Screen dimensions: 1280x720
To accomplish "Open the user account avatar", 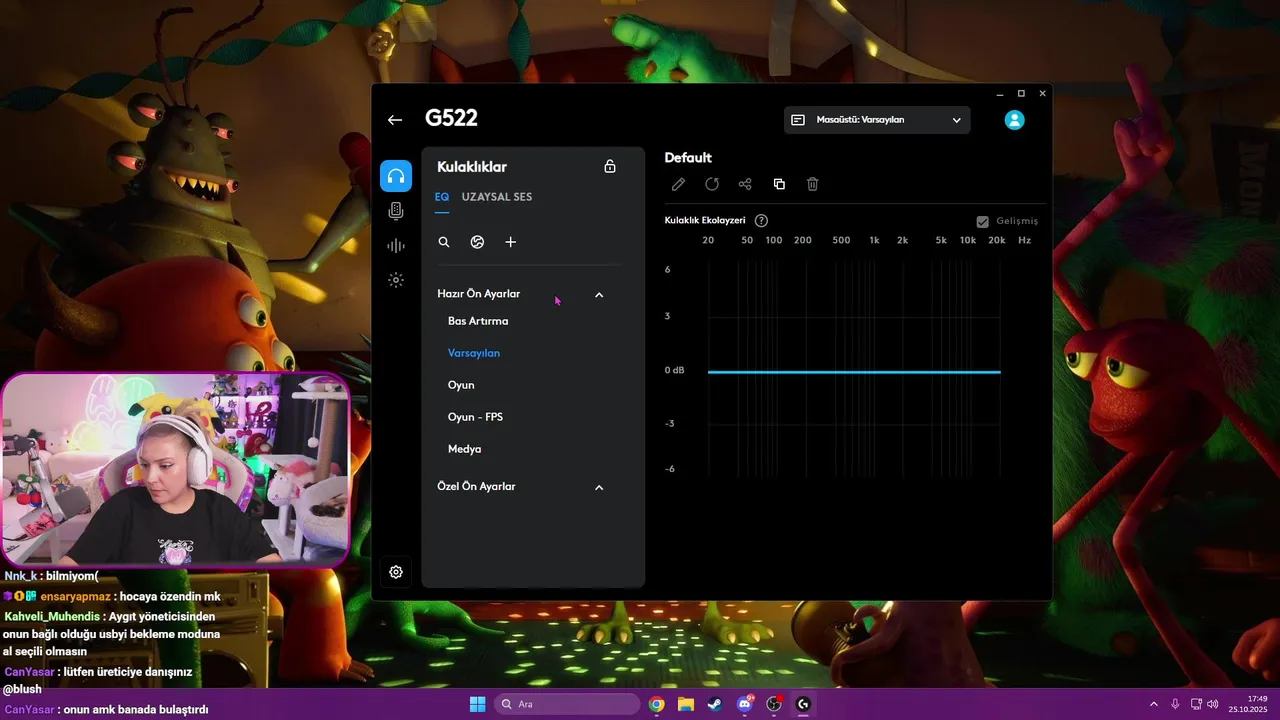I will coord(1014,120).
